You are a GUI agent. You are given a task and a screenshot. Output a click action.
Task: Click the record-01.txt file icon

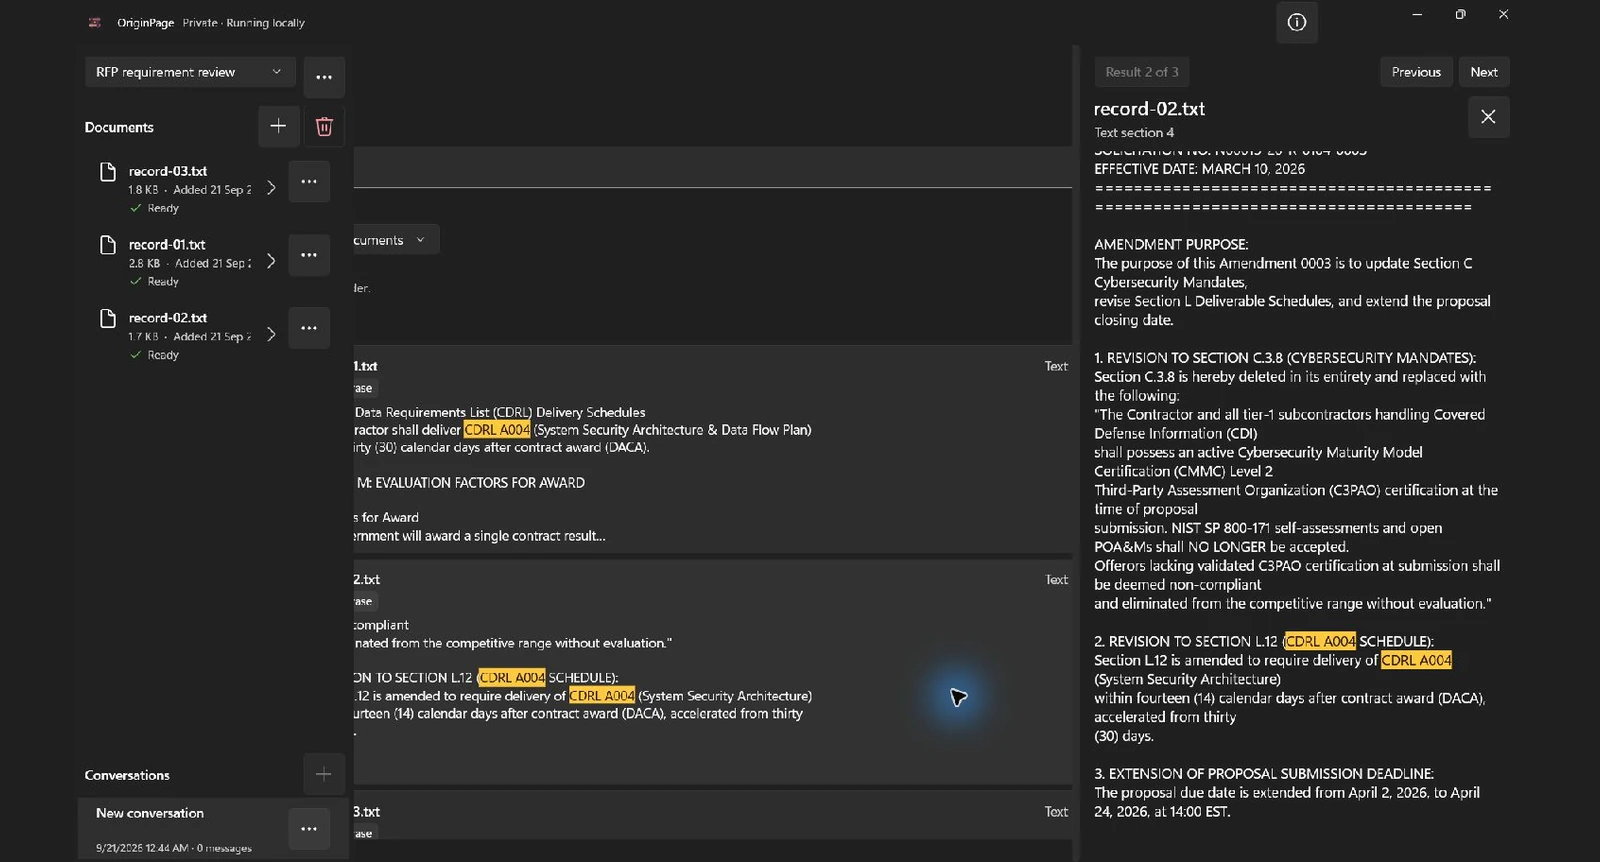coord(108,245)
